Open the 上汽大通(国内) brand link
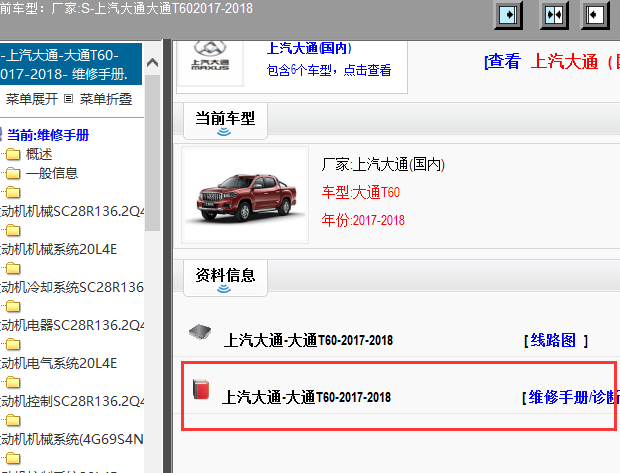Viewport: 620px width, 473px height. tap(309, 48)
